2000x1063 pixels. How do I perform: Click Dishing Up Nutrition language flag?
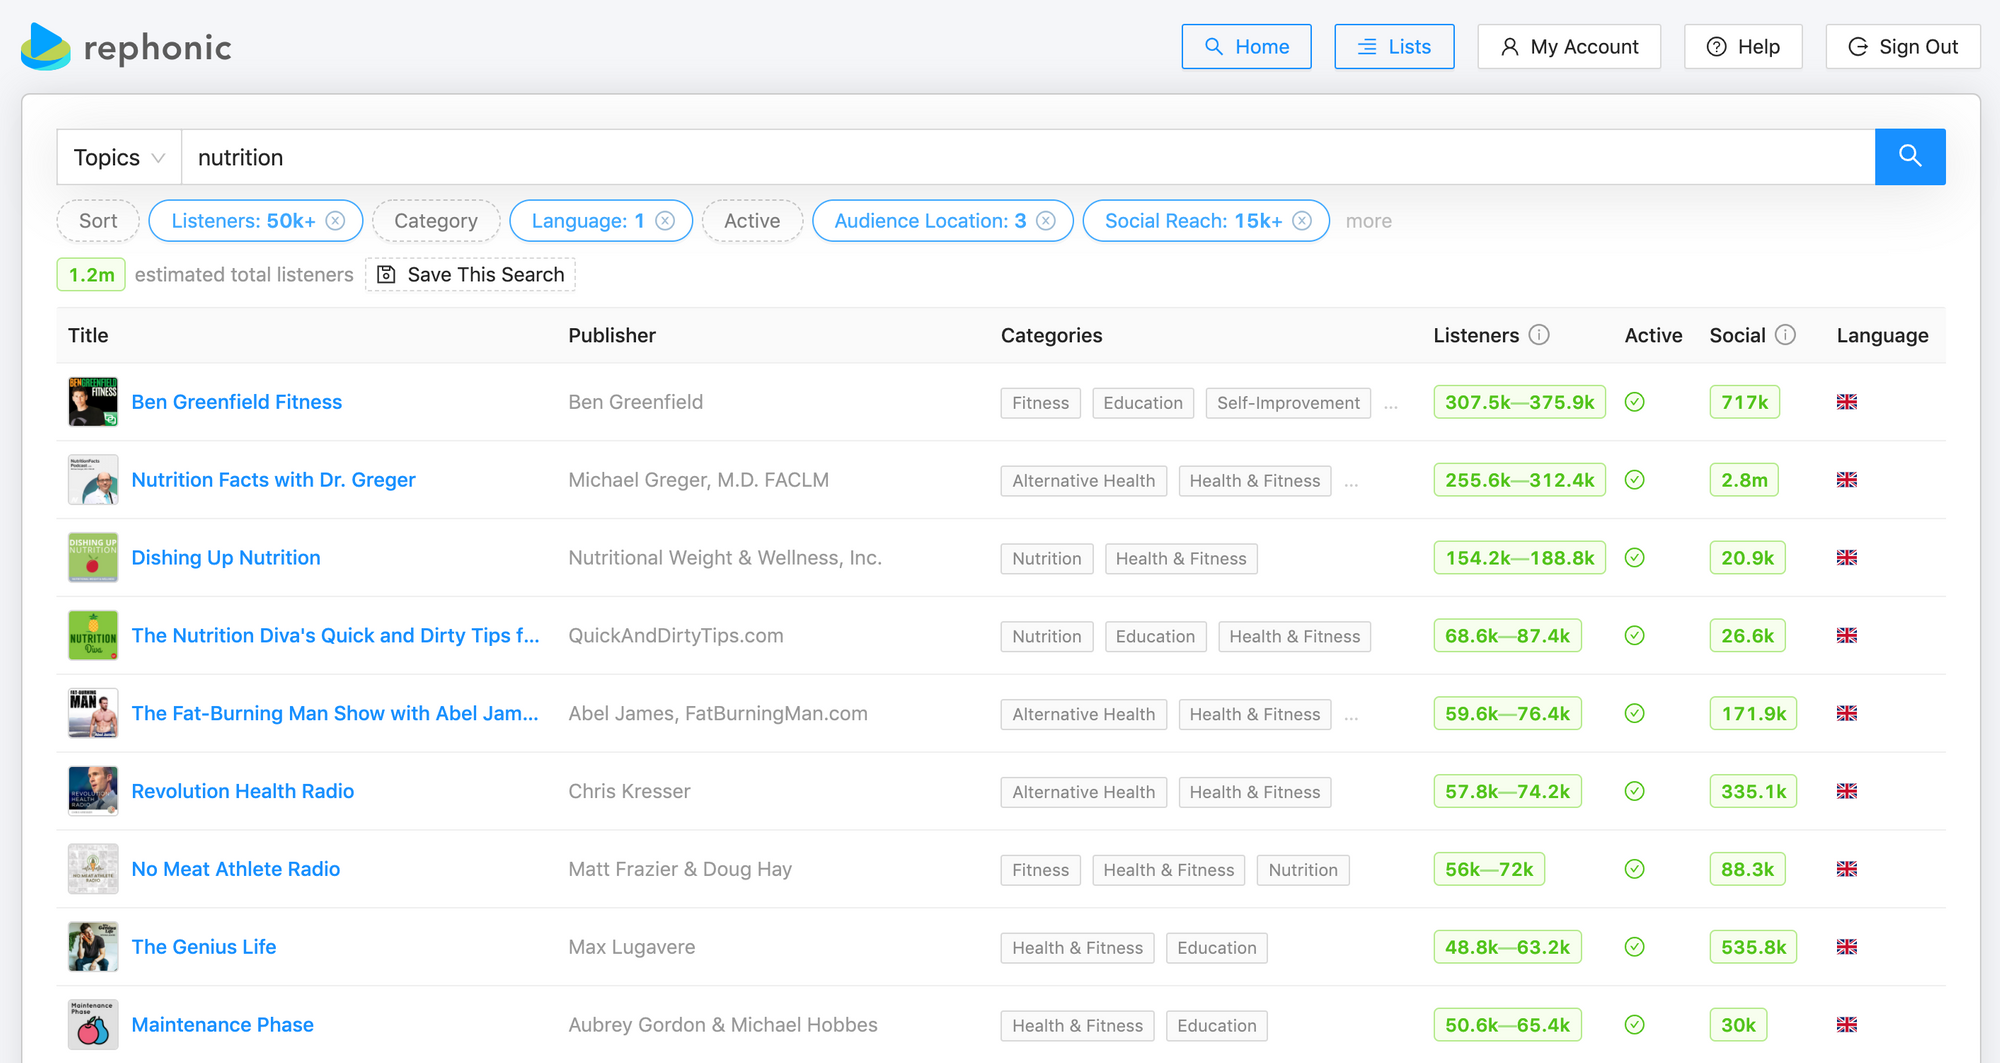(1847, 558)
